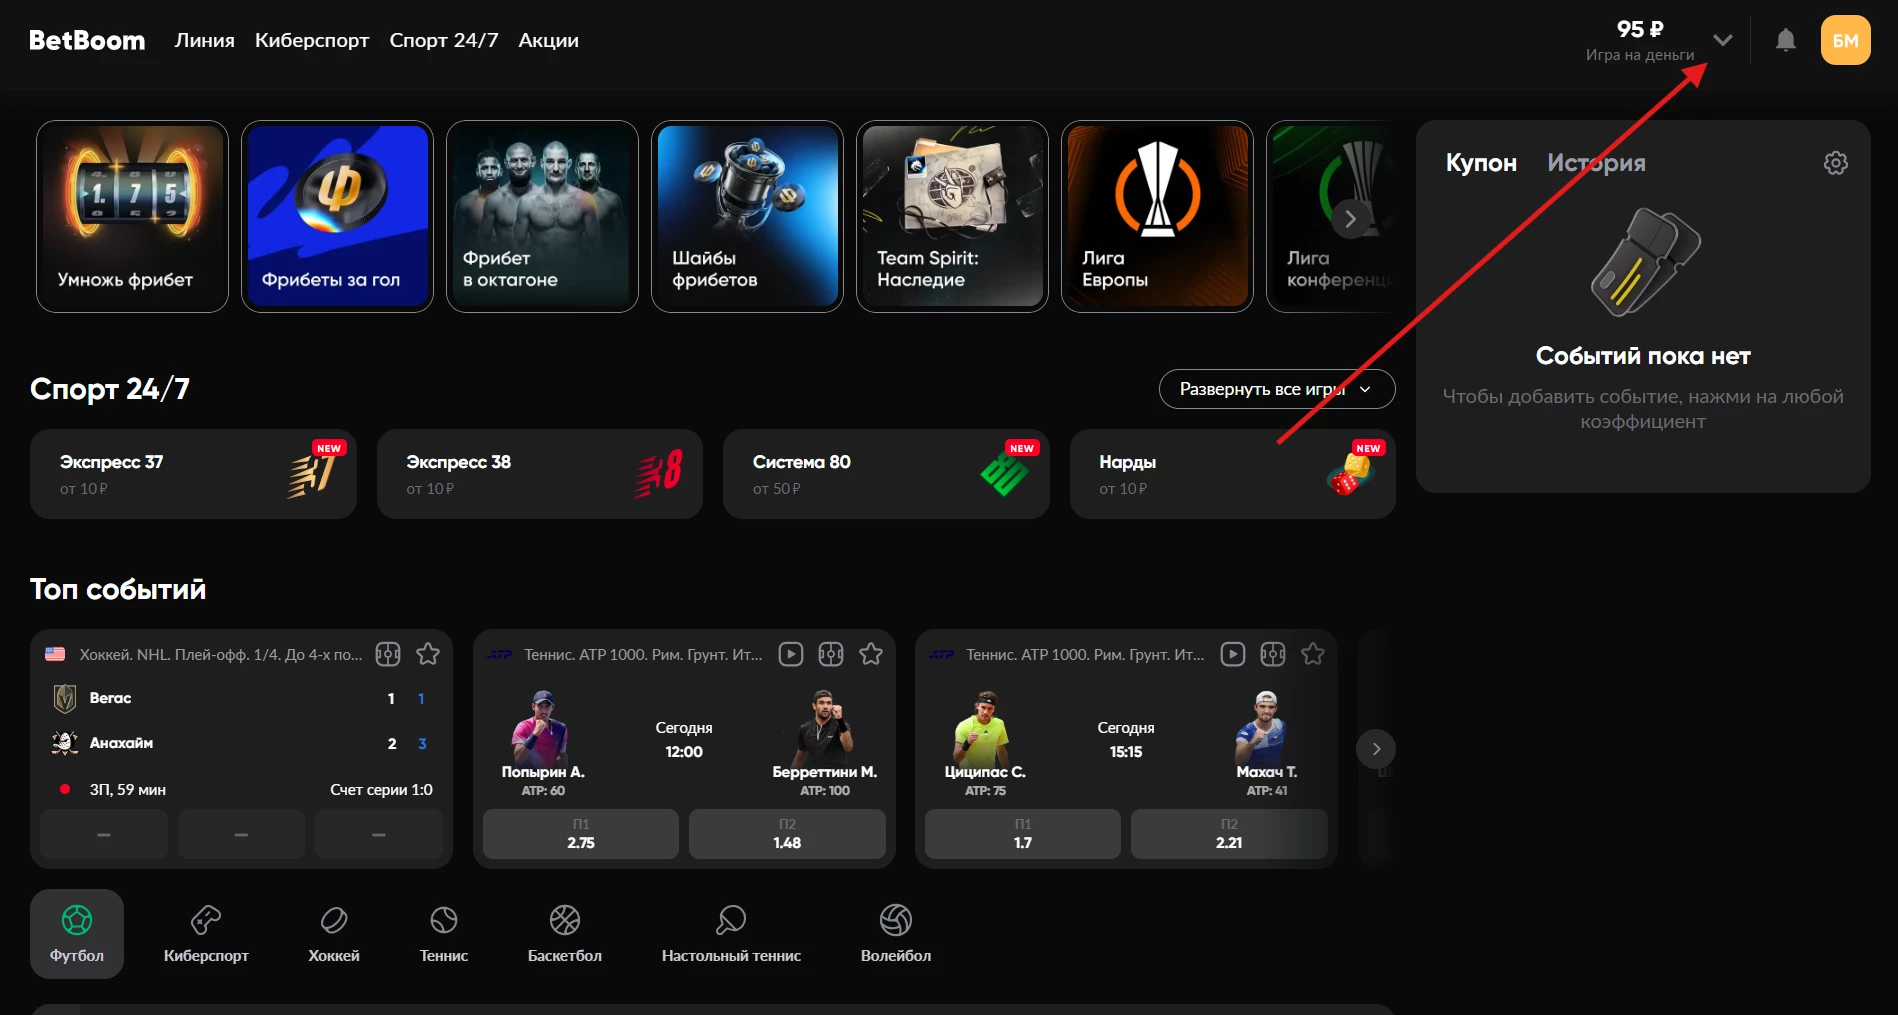Viewport: 1898px width, 1015px height.
Task: Open Циципас С. player photo
Action: [x=984, y=727]
